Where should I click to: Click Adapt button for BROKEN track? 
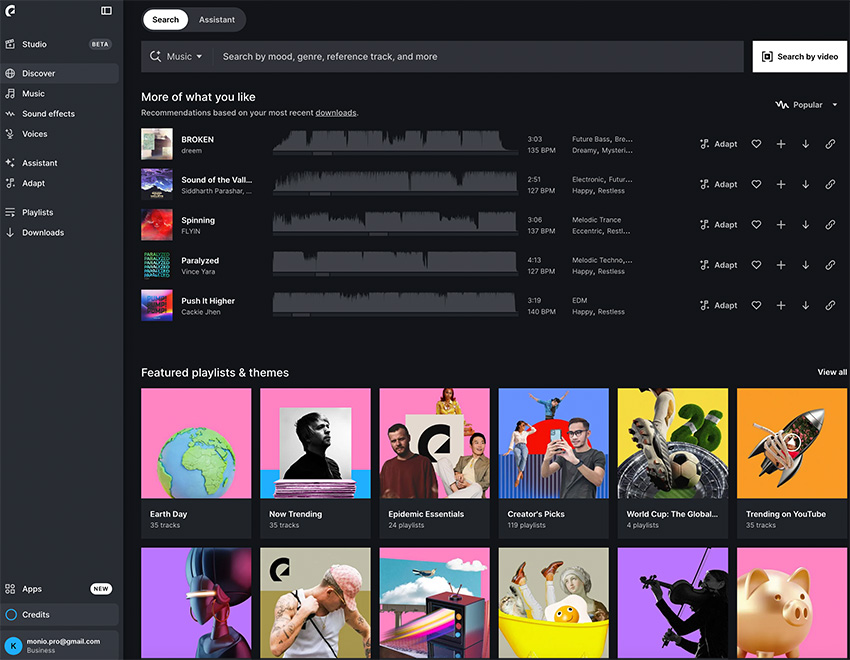point(718,144)
